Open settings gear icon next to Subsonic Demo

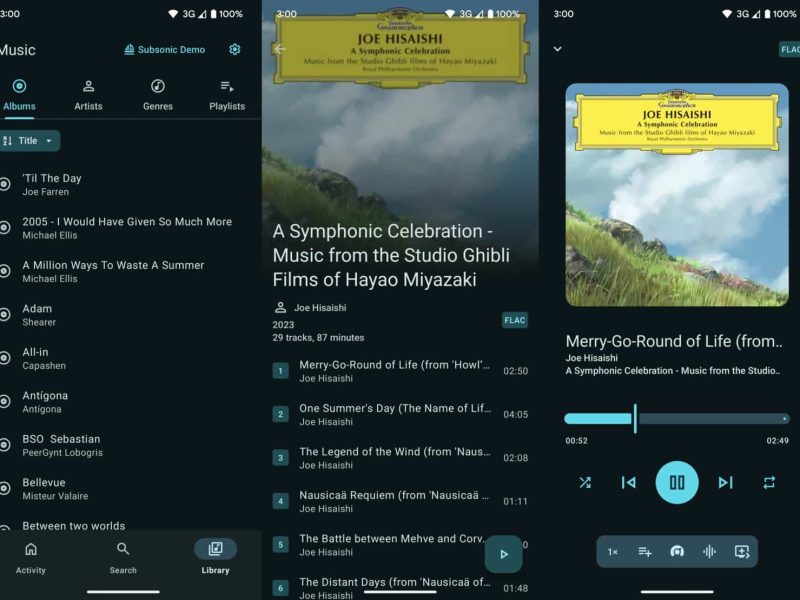(x=235, y=49)
